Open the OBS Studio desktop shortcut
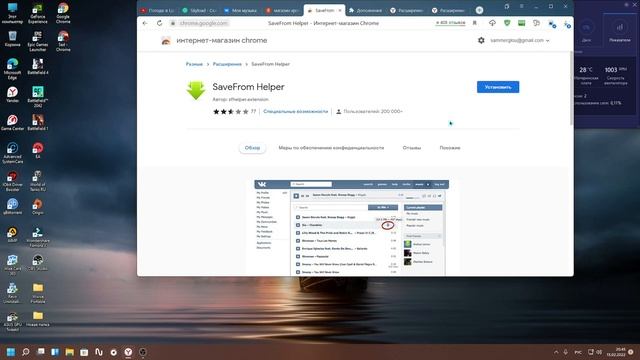Screen dimensions: 640x360 [38, 262]
